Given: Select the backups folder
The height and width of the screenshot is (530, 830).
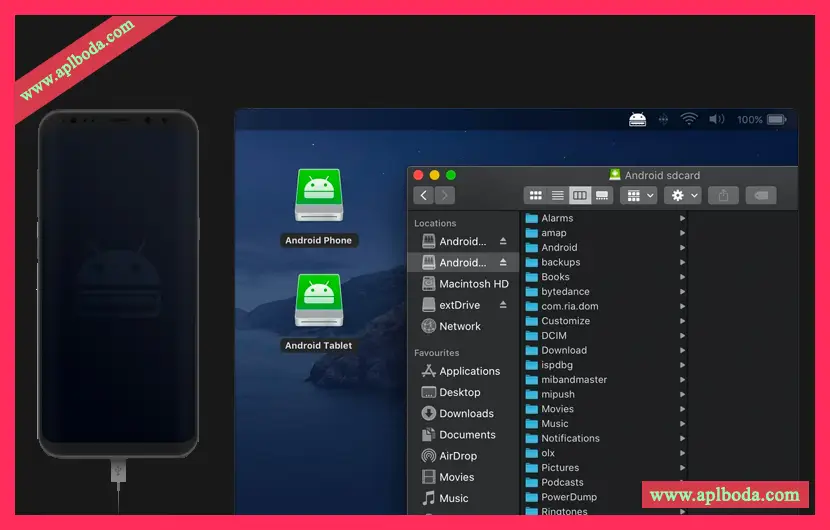Looking at the screenshot, I should pos(605,262).
